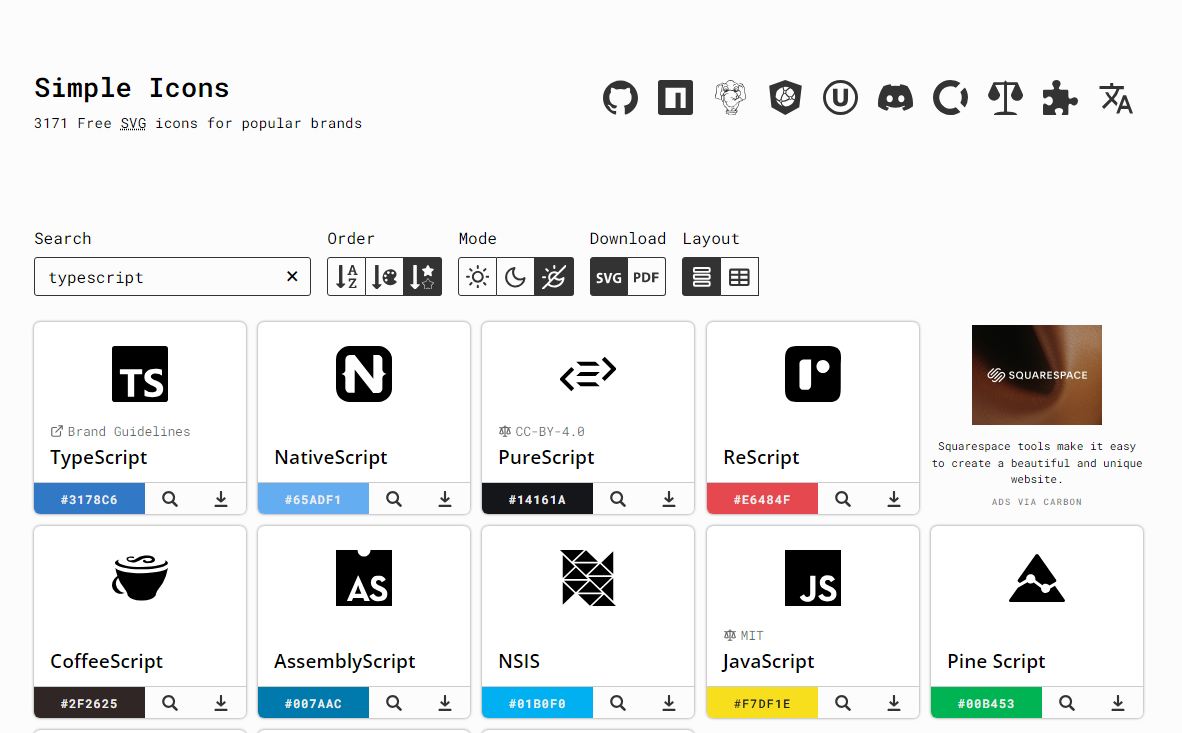The height and width of the screenshot is (733, 1182).
Task: Switch to light mode
Action: [x=477, y=277]
